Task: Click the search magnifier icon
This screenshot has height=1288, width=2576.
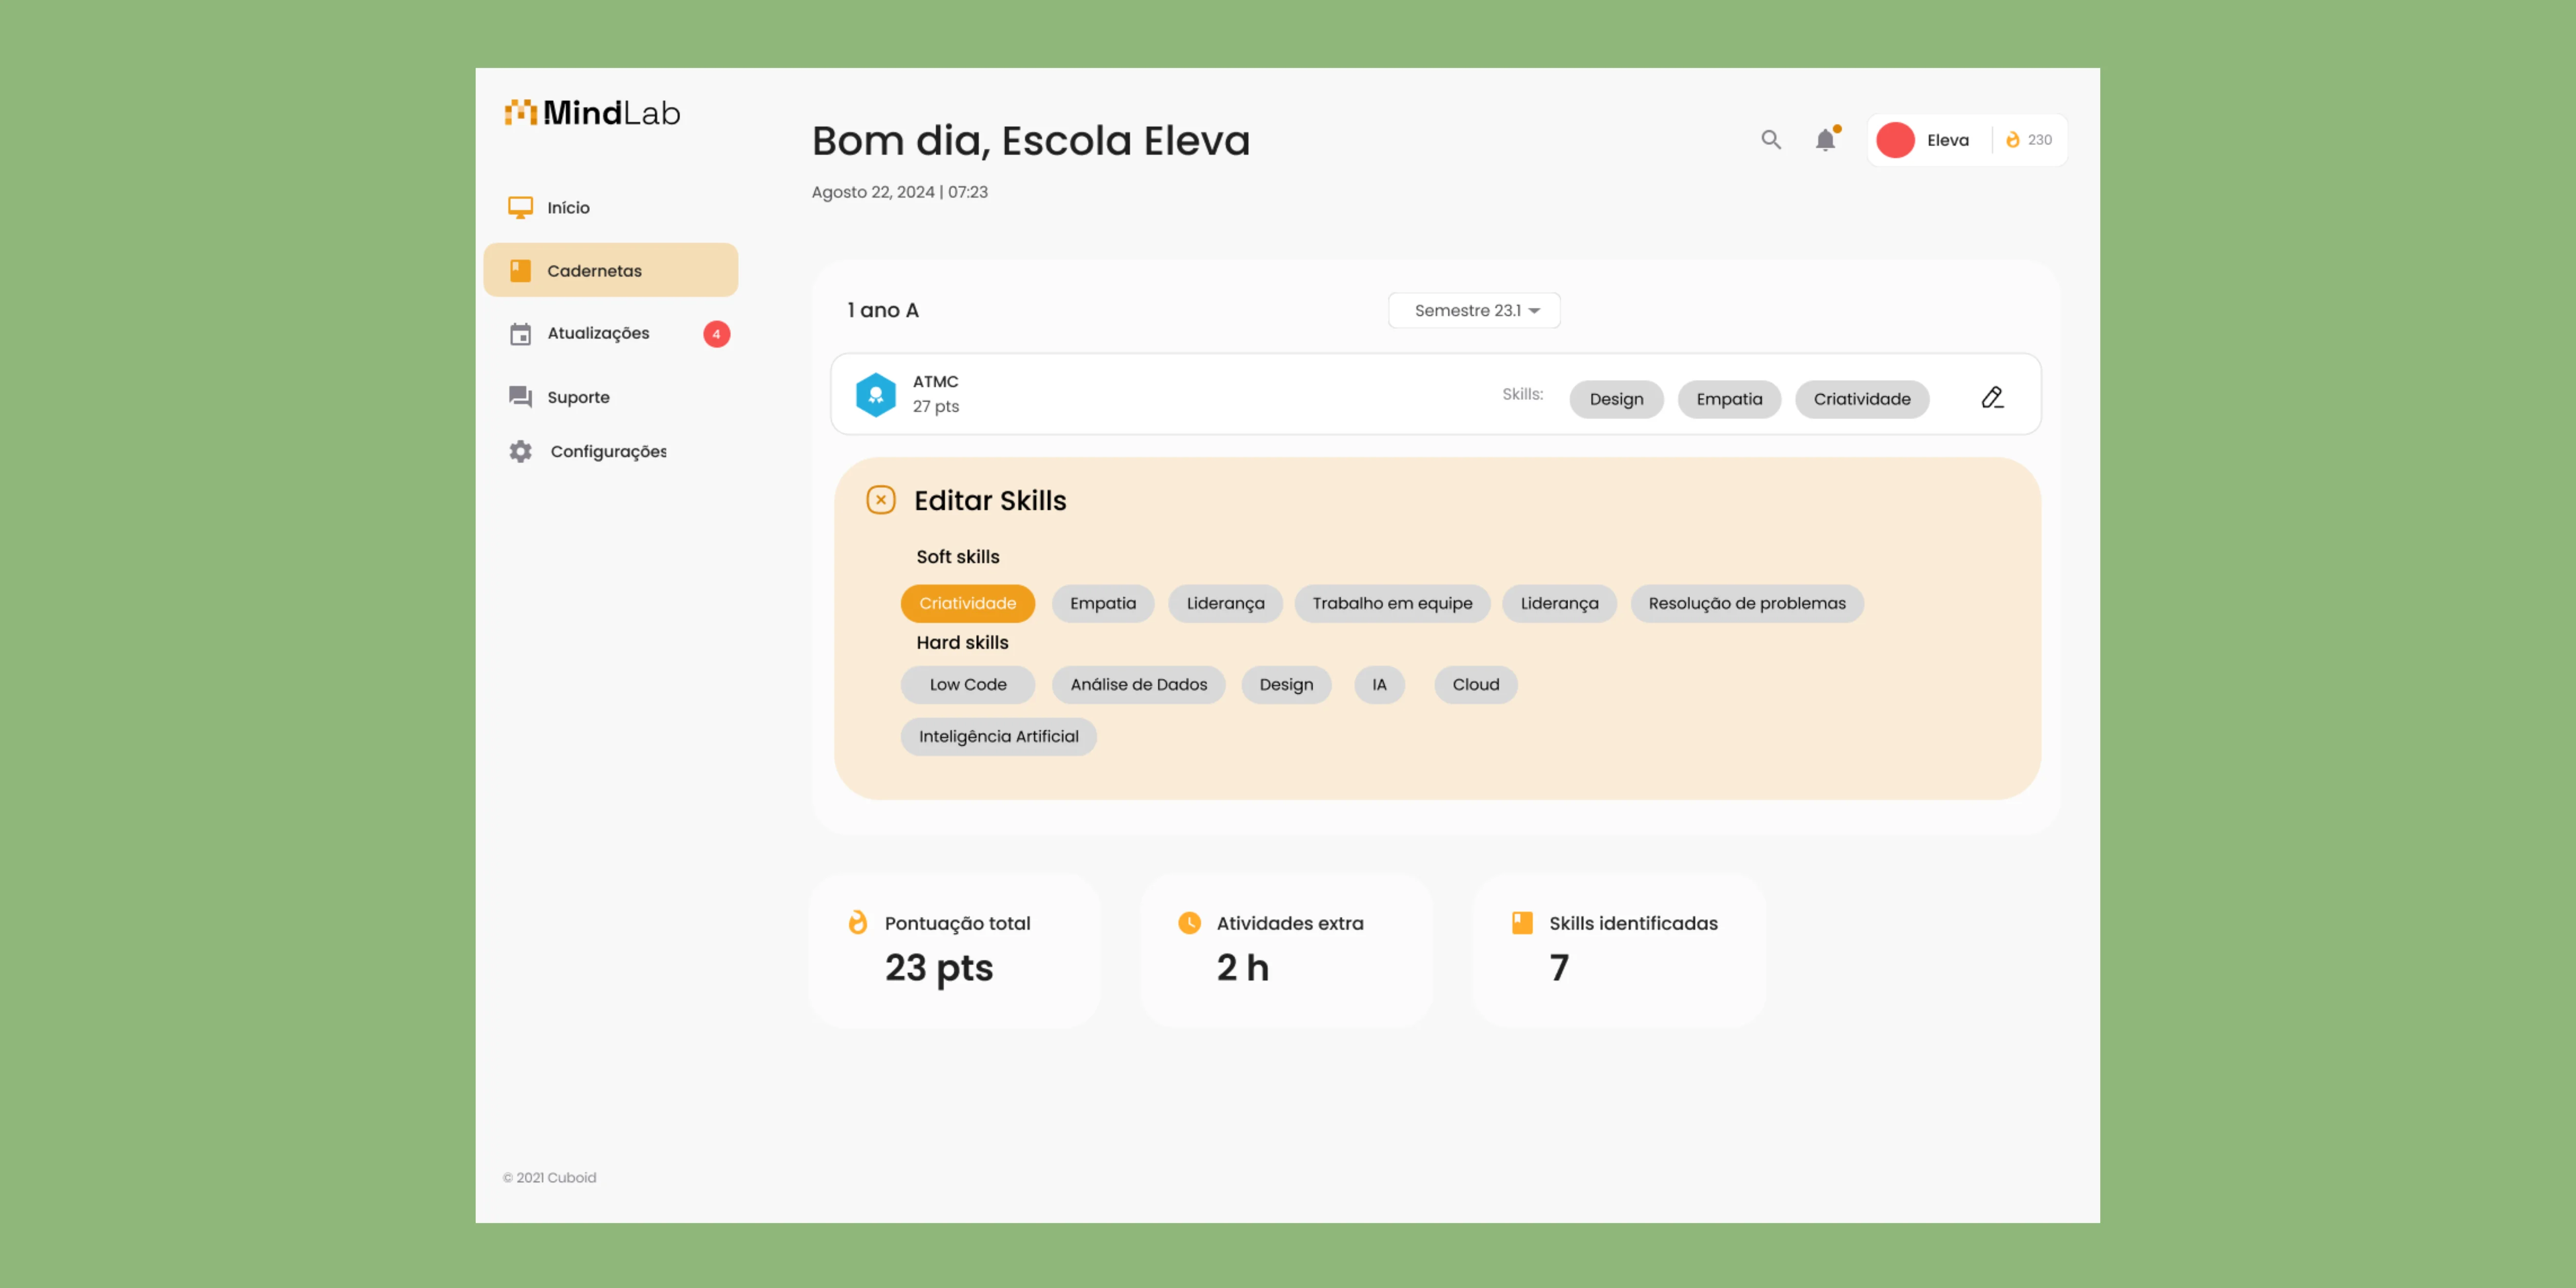Action: tap(1770, 140)
